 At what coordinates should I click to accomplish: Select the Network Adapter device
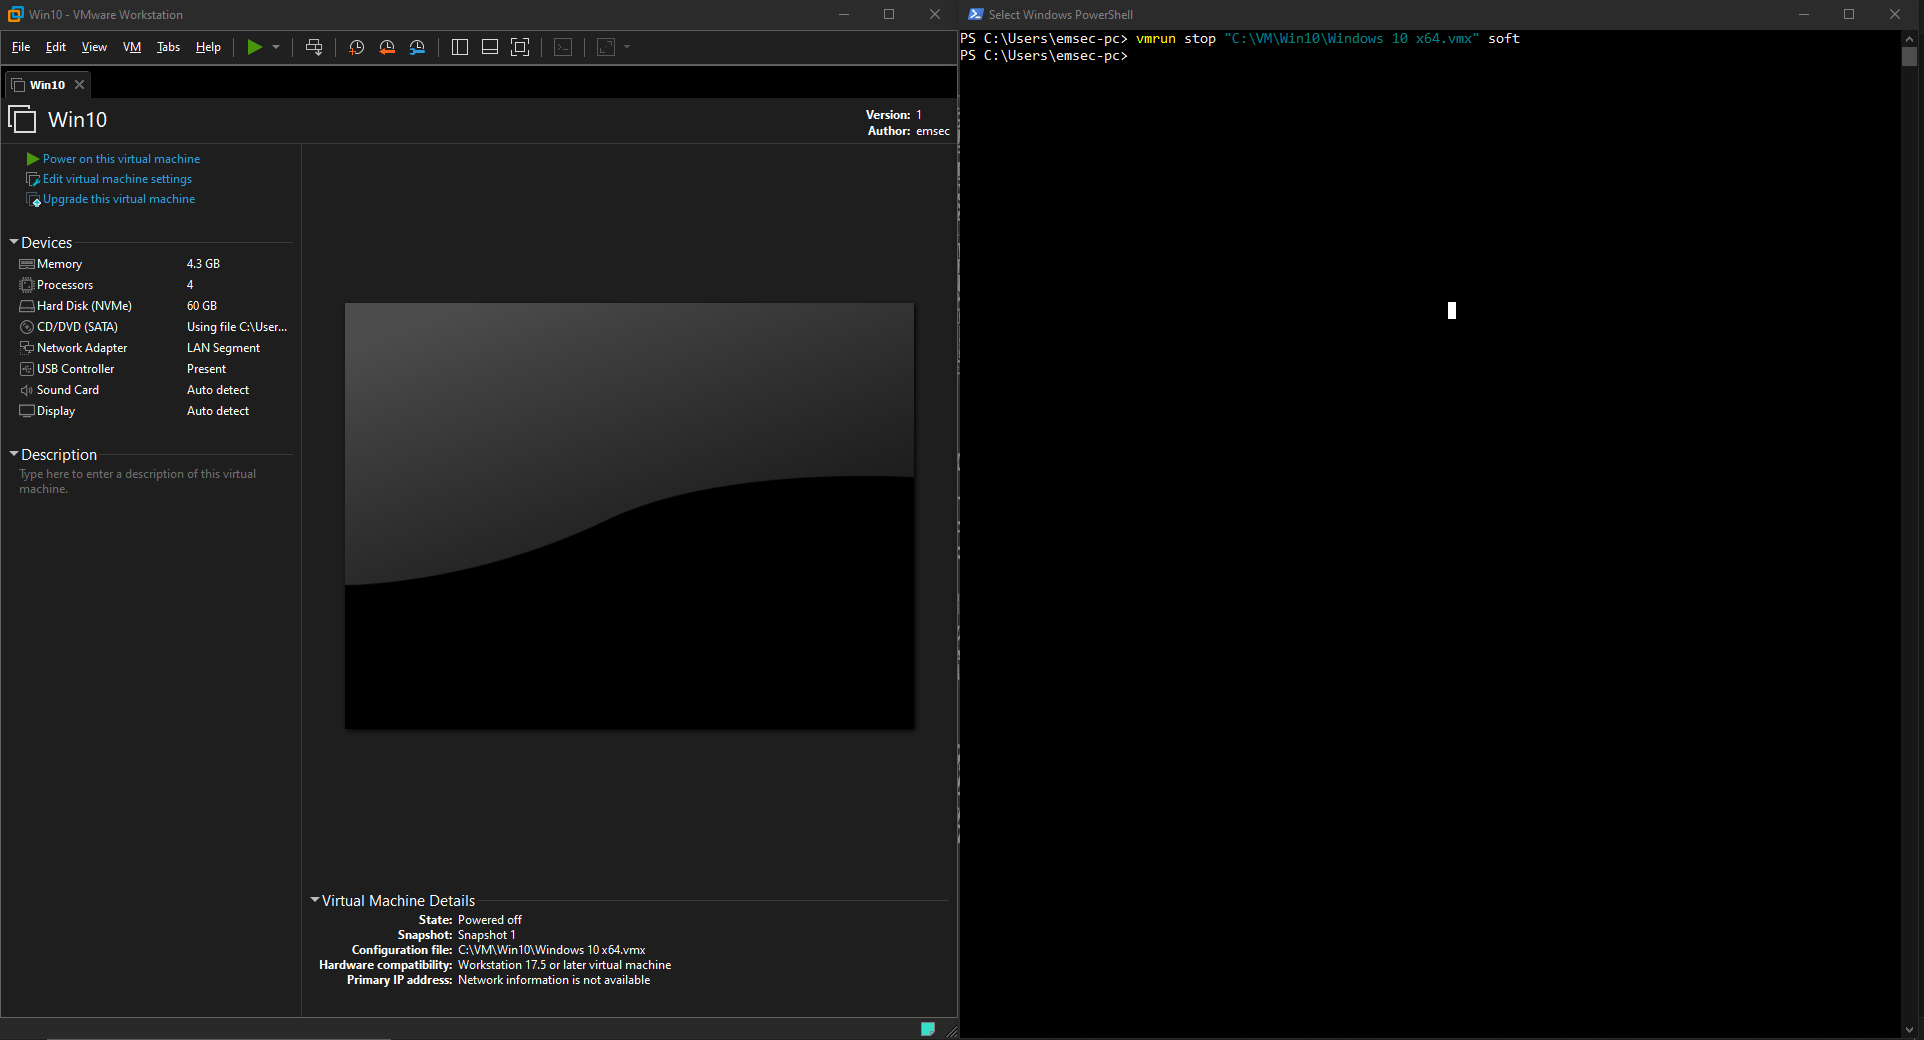pos(82,348)
